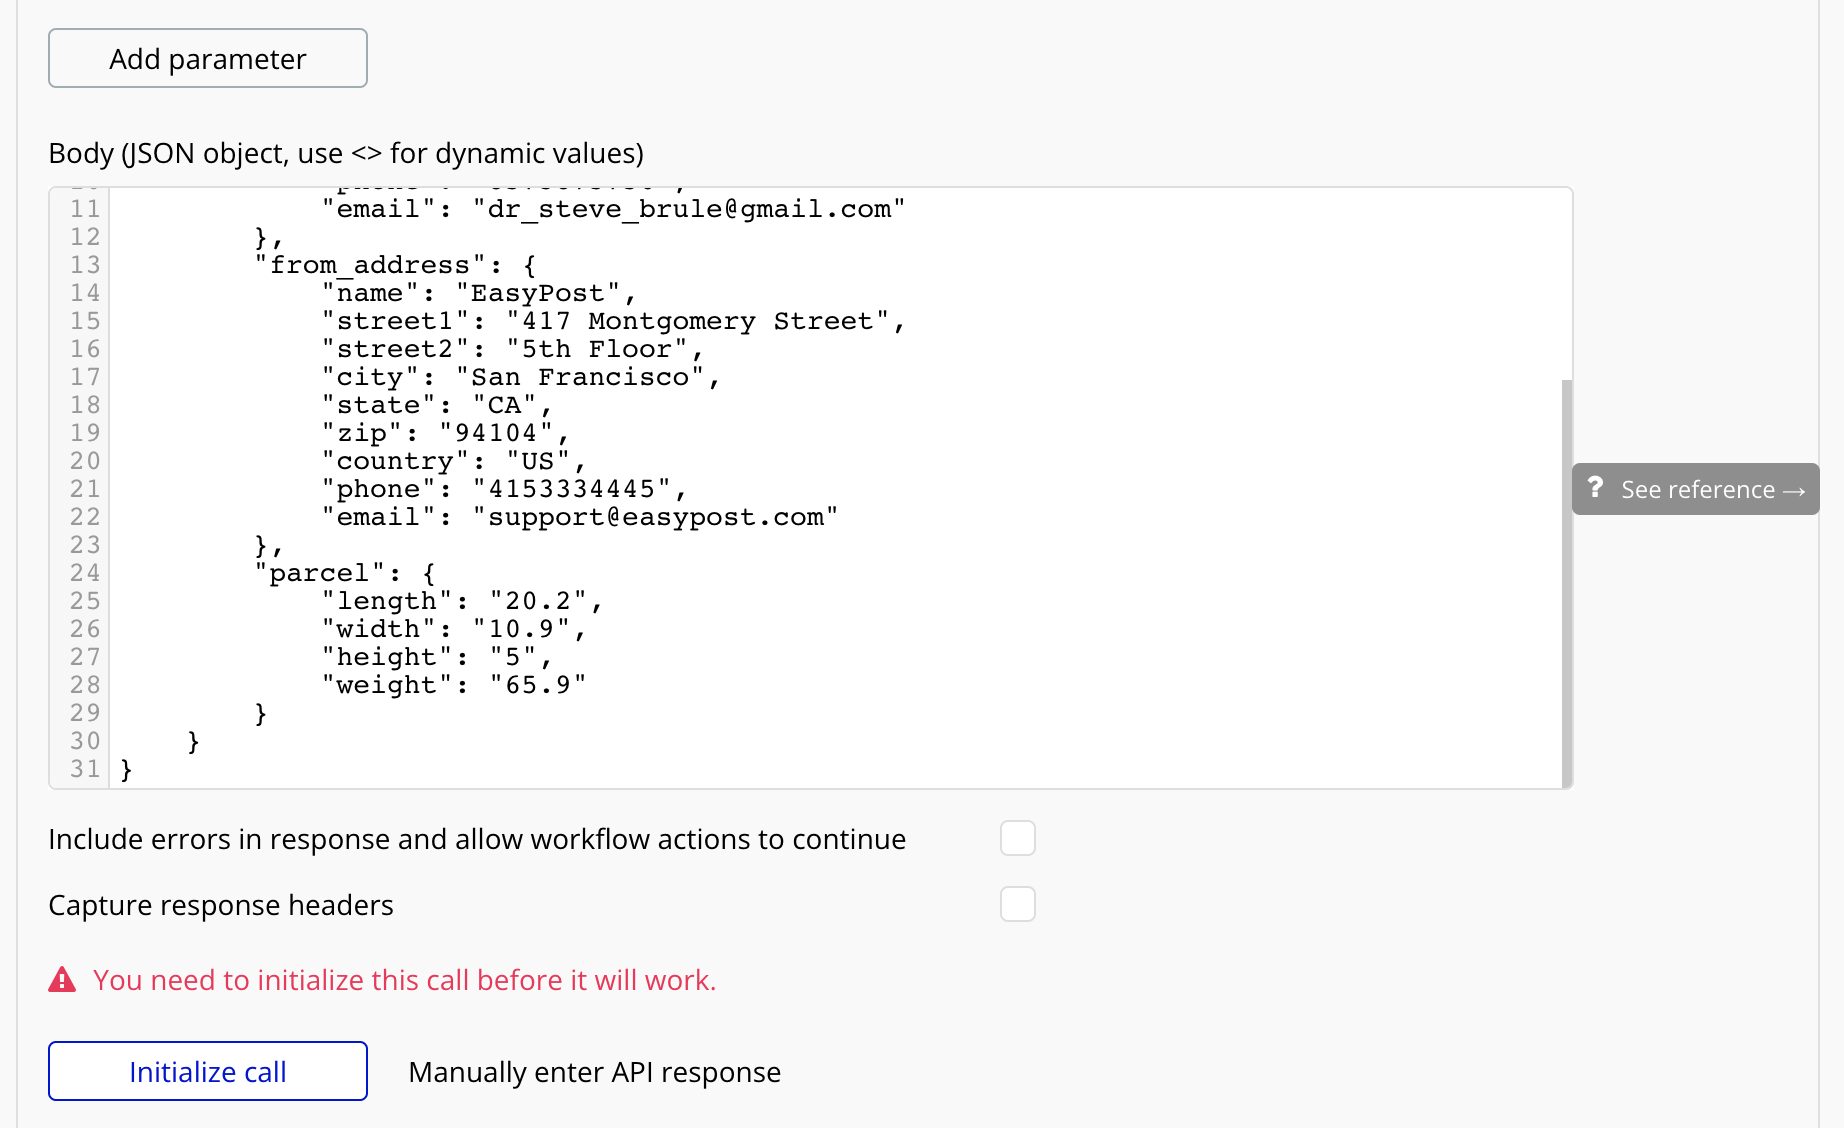1844x1128 pixels.
Task: Click line number 24 in the gutter
Action: [85, 573]
